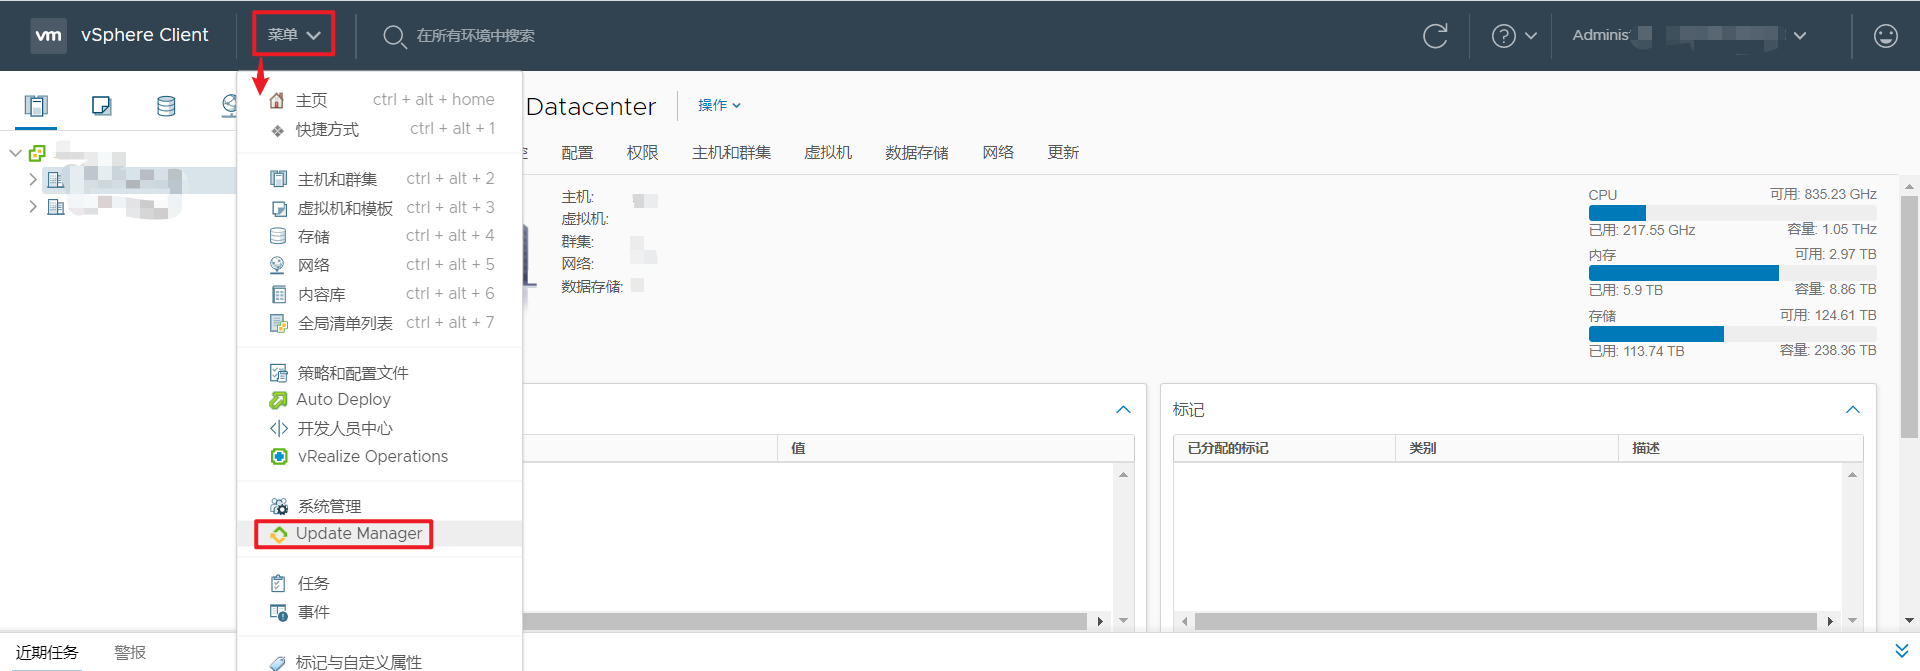Click the 主机和群集 menu icon
The width and height of the screenshot is (1920, 671).
click(278, 179)
